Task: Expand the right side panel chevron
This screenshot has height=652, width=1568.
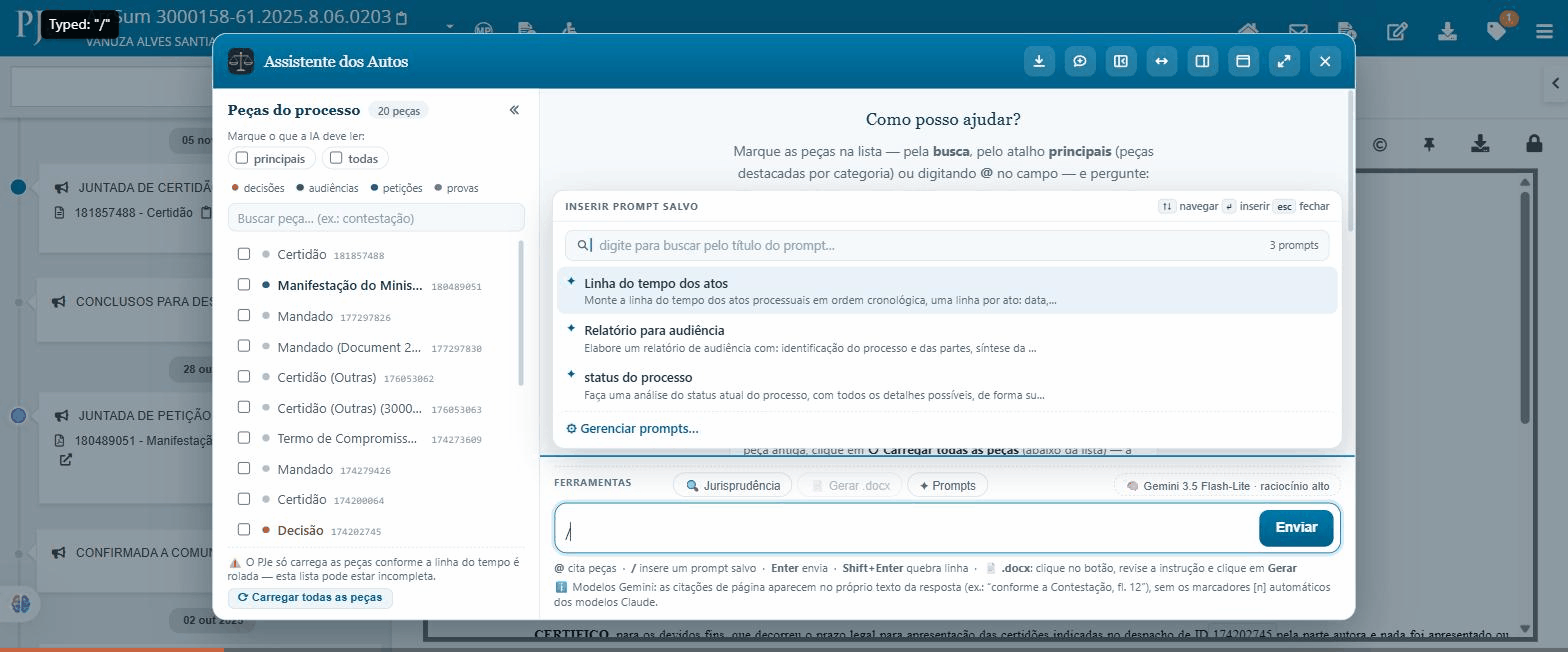Action: click(1555, 84)
